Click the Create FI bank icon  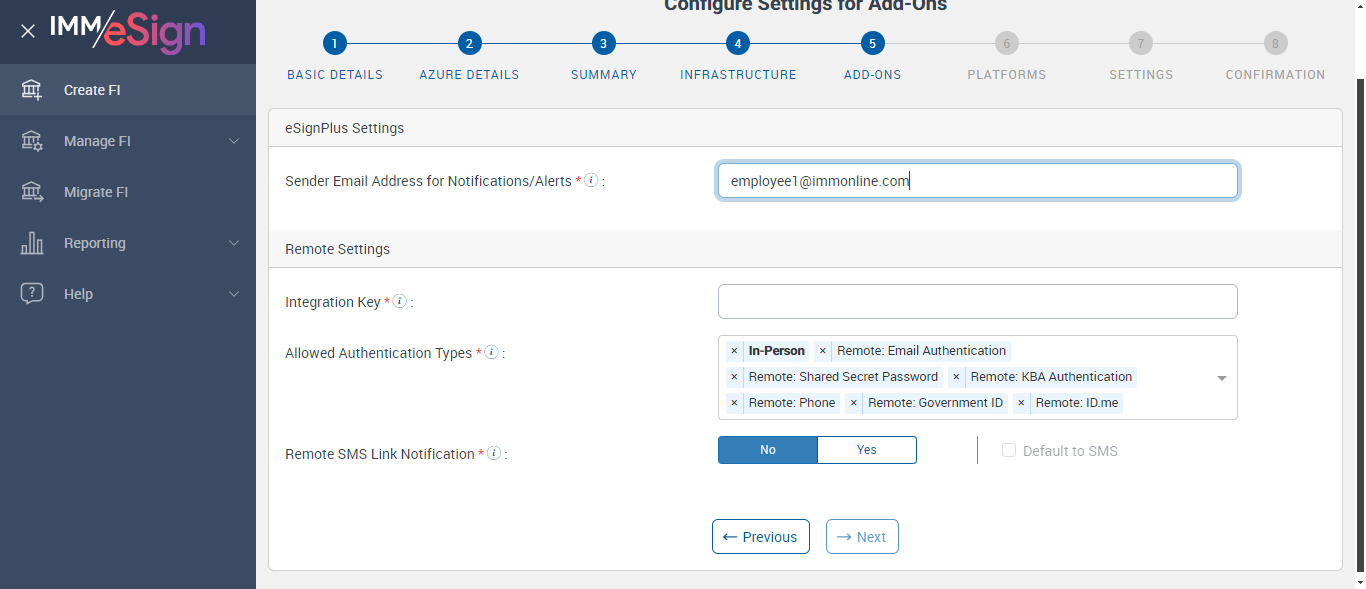(32, 90)
